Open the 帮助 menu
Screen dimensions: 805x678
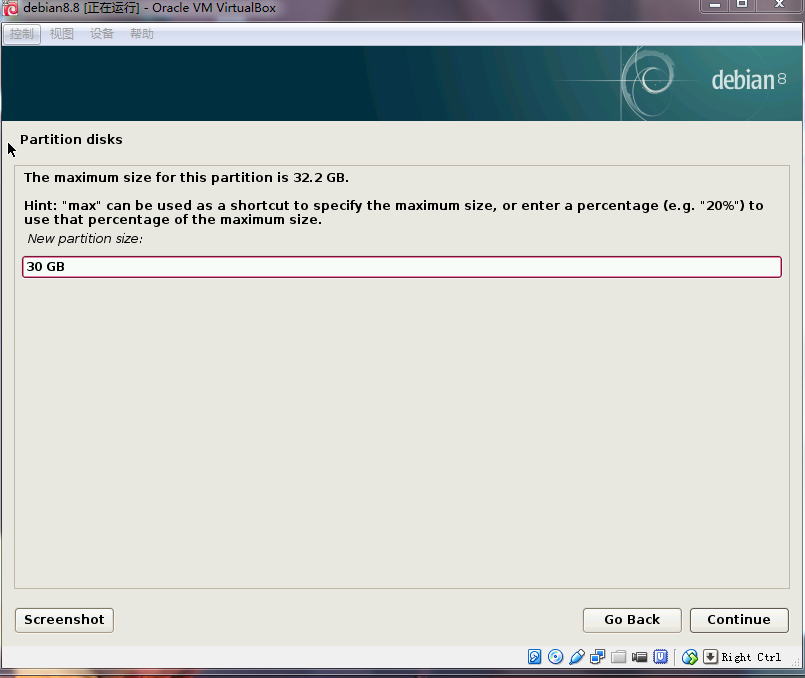pos(142,34)
